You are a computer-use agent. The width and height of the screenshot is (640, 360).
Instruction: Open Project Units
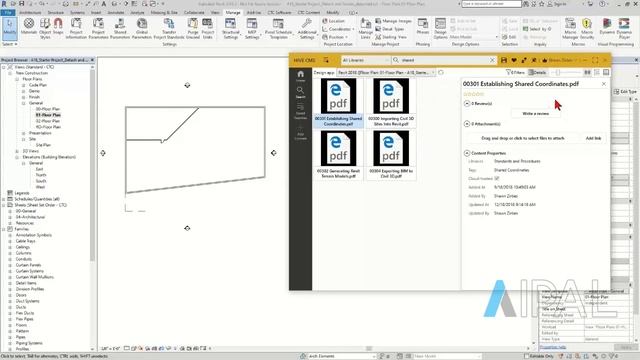pos(208,29)
